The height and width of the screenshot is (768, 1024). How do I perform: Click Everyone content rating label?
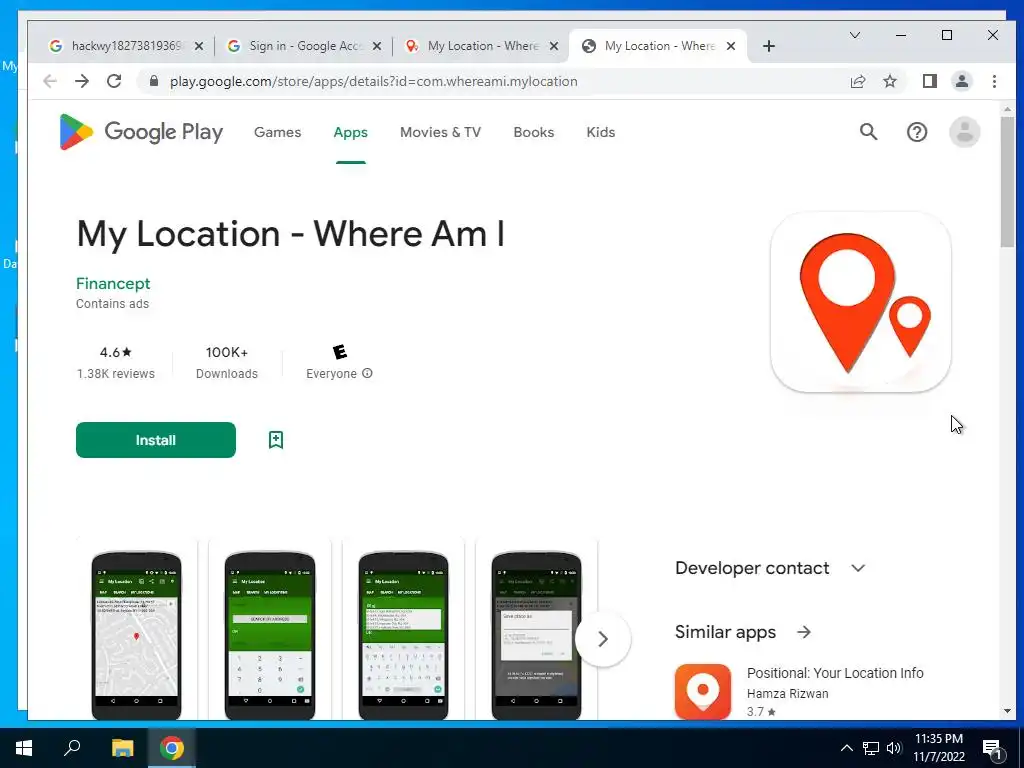[x=331, y=374]
